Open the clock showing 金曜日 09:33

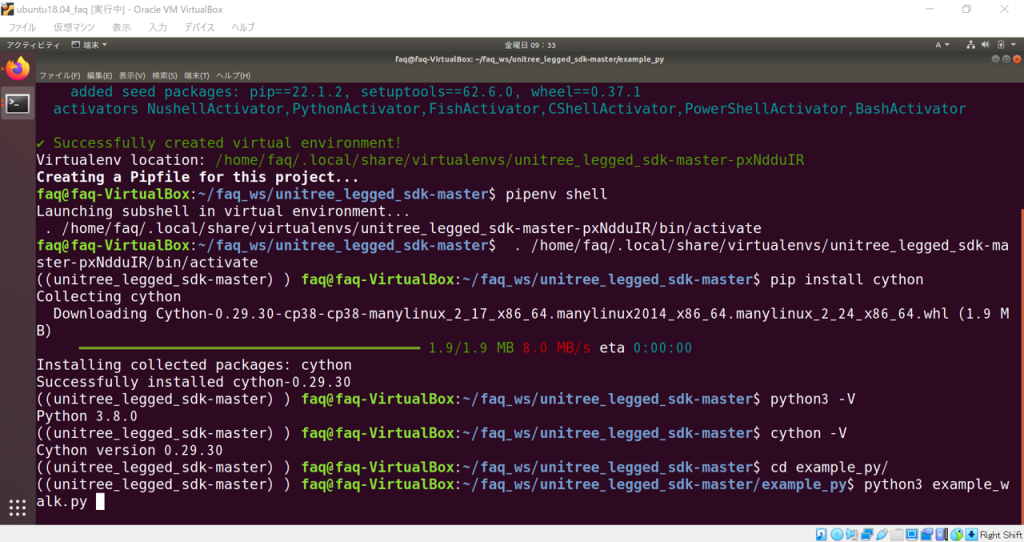click(530, 44)
